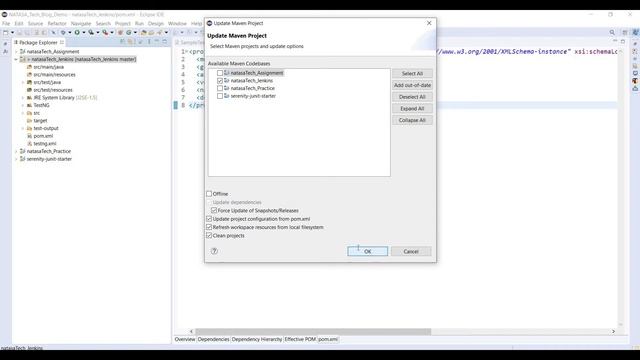Expand the test-output folder node
The image size is (640, 360).
click(23, 129)
